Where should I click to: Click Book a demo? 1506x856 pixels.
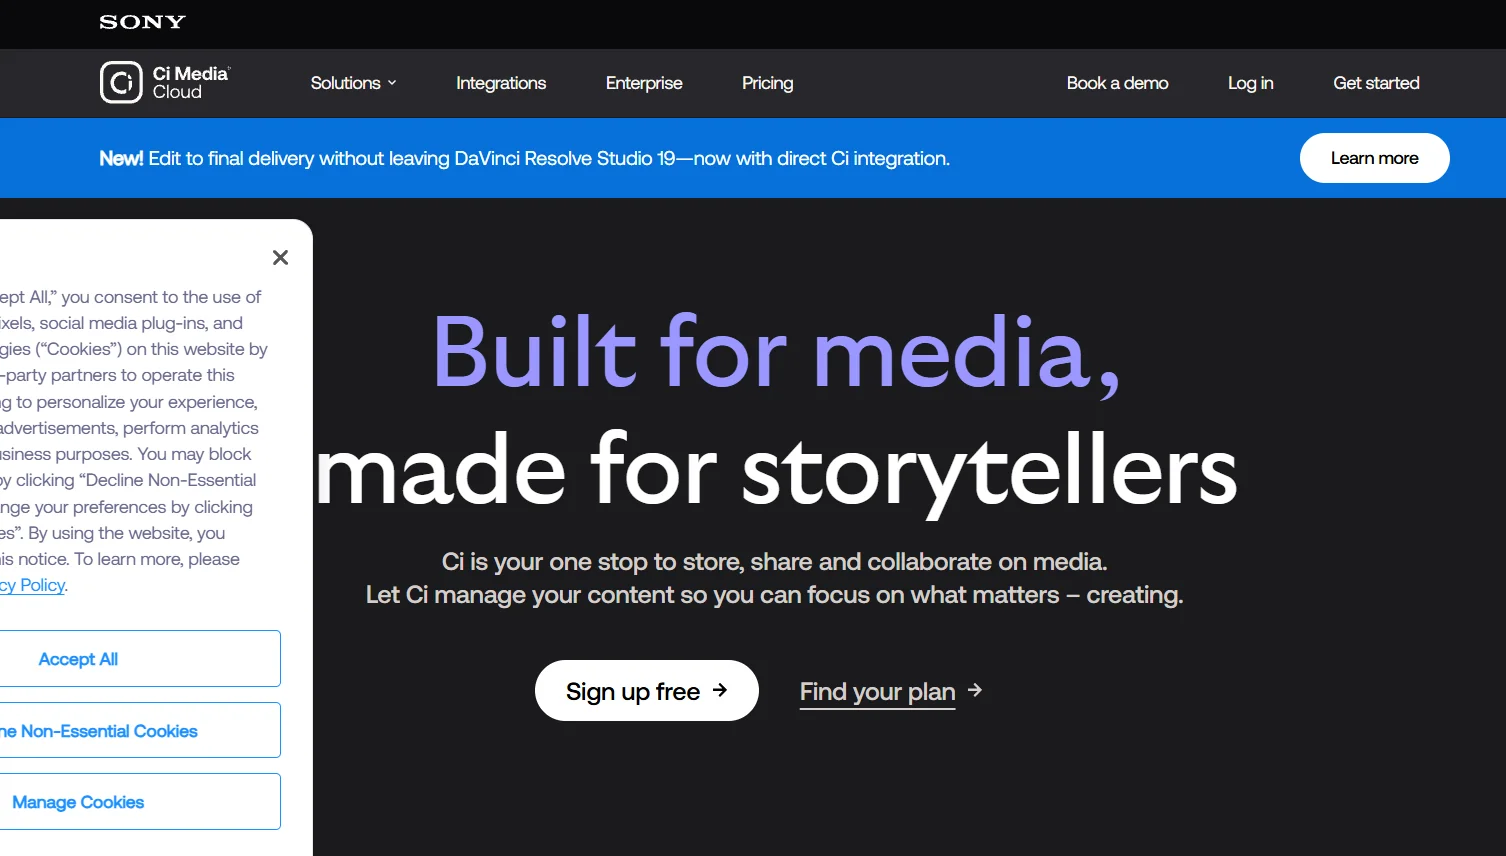pyautogui.click(x=1117, y=83)
